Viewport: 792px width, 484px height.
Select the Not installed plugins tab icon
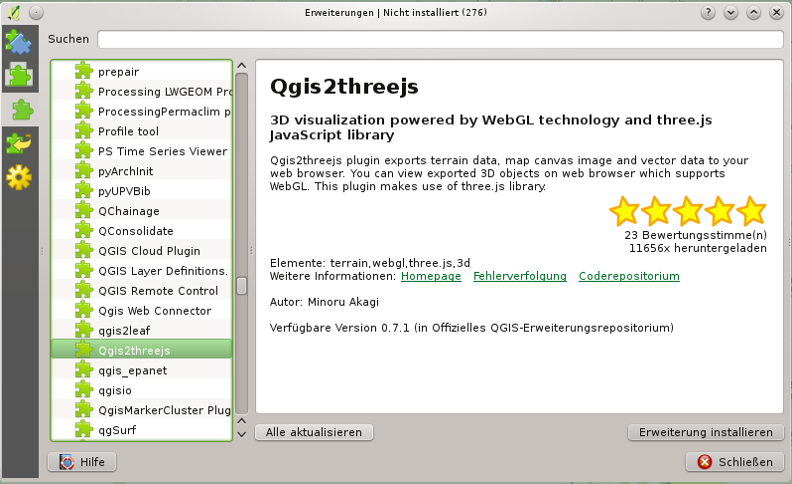pyautogui.click(x=22, y=110)
